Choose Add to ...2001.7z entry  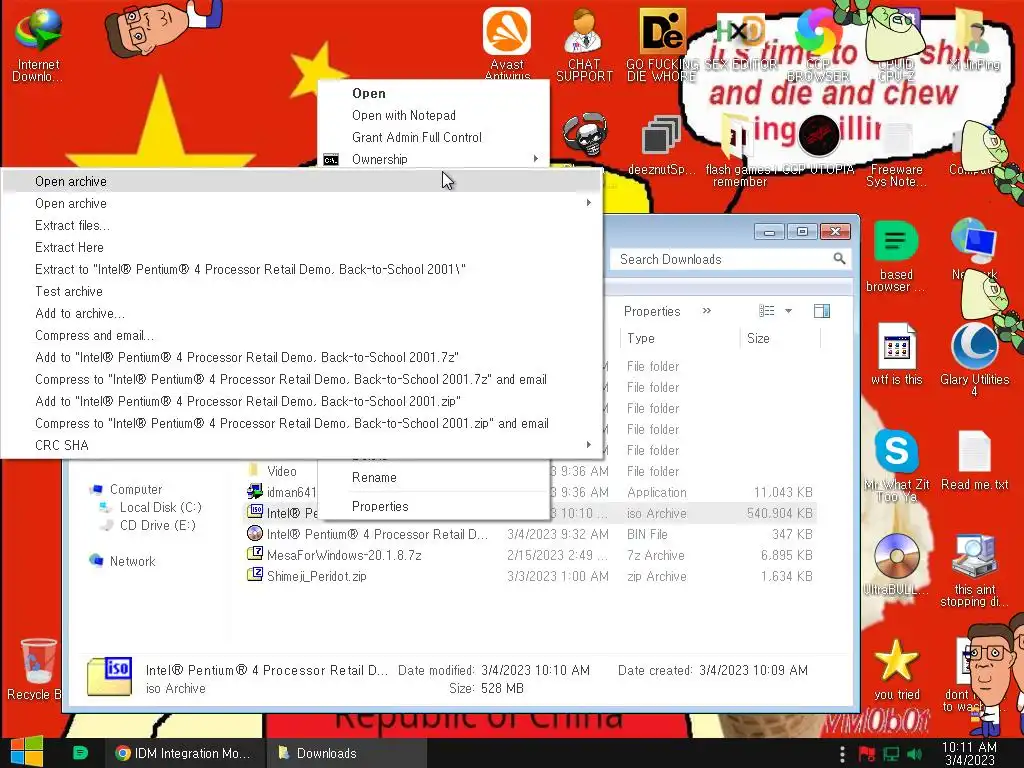[x=302, y=357]
